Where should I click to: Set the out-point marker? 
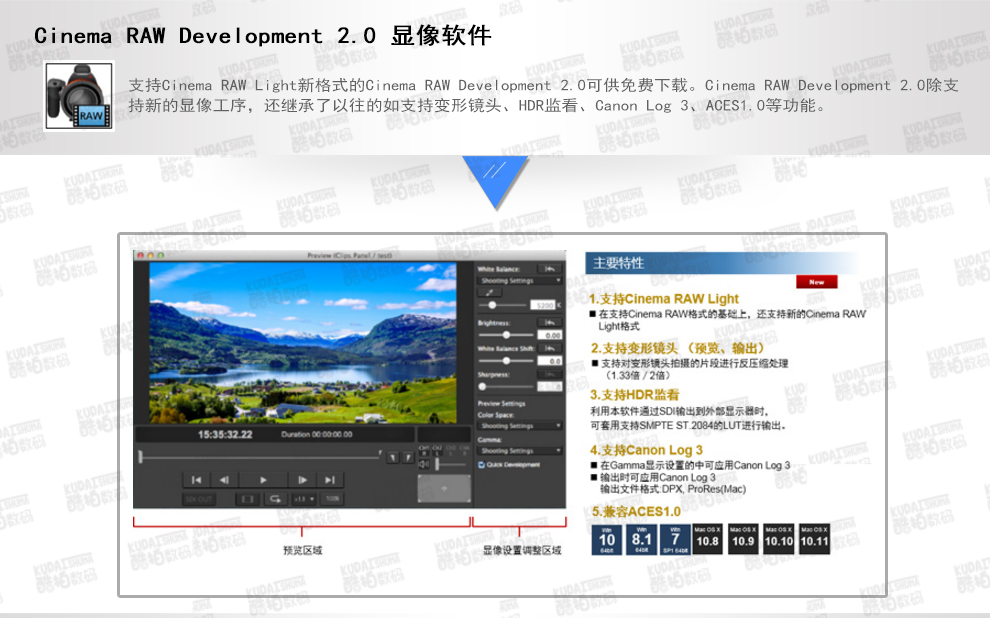click(x=408, y=457)
